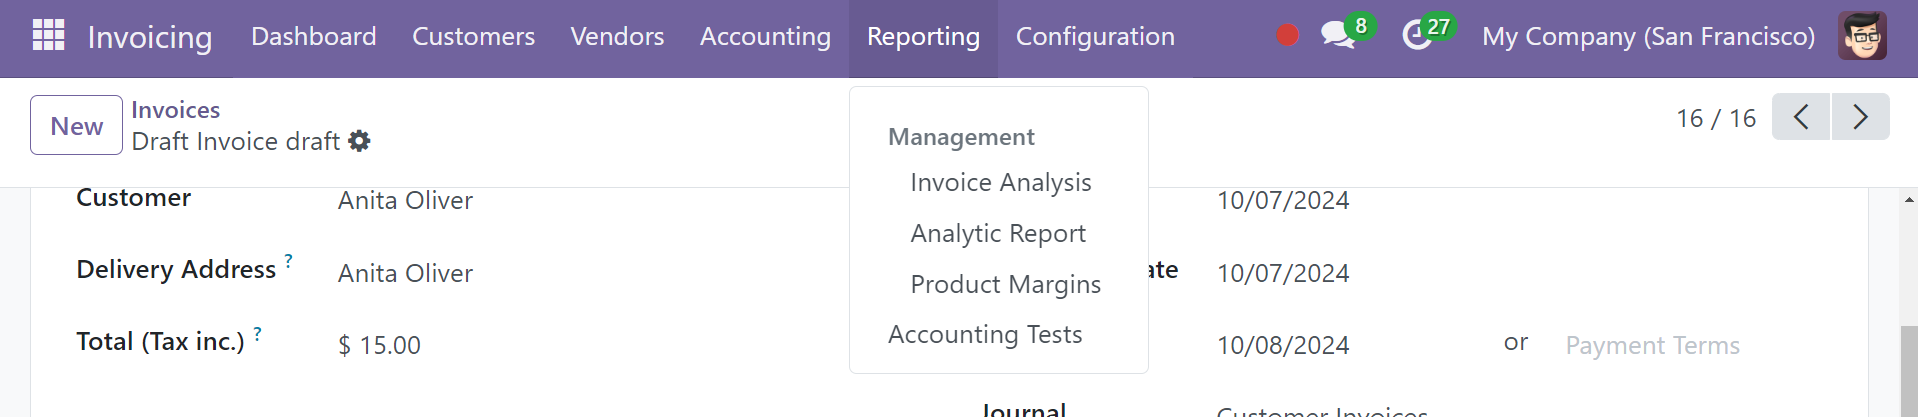Go to previous record arrow
Image resolution: width=1918 pixels, height=417 pixels.
coord(1801,117)
